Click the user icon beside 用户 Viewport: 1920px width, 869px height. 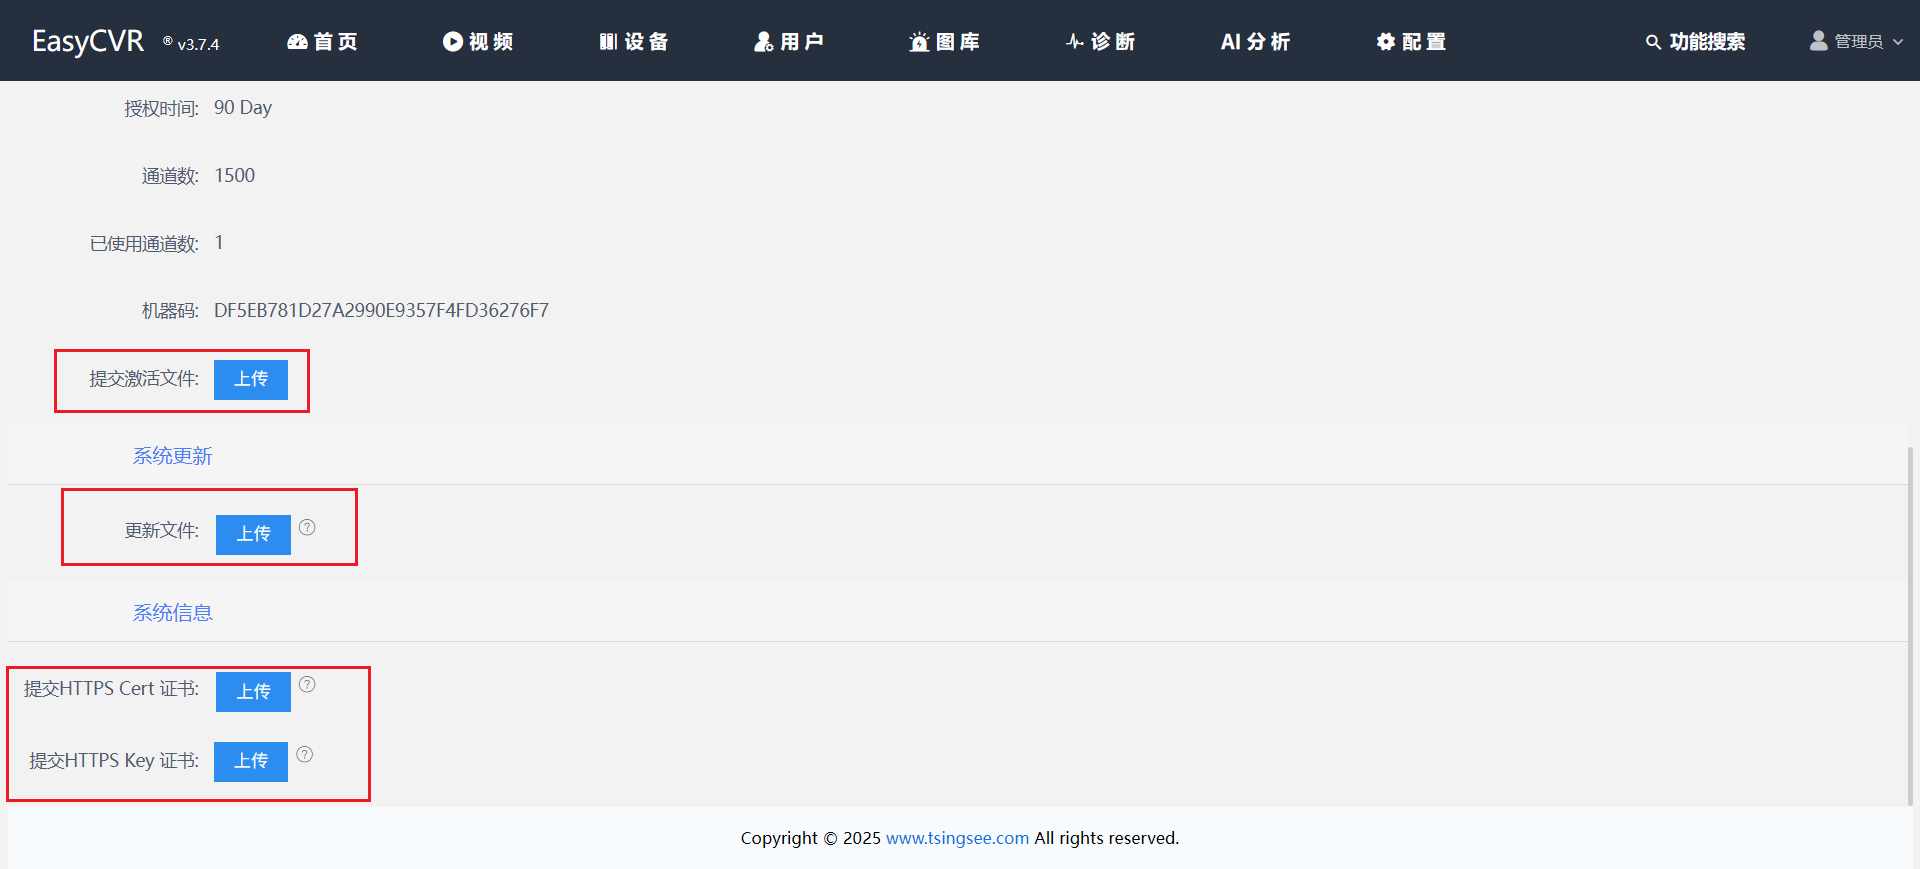[764, 42]
